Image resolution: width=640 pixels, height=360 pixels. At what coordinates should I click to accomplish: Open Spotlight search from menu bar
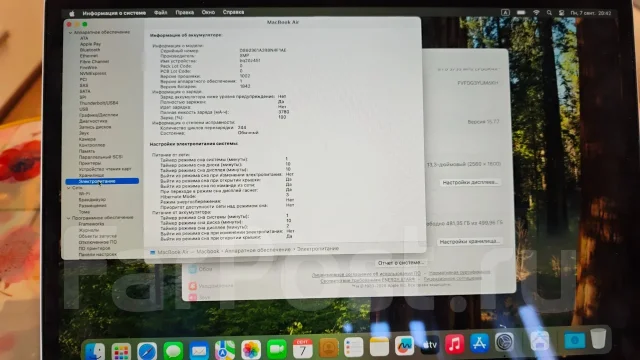(x=549, y=13)
